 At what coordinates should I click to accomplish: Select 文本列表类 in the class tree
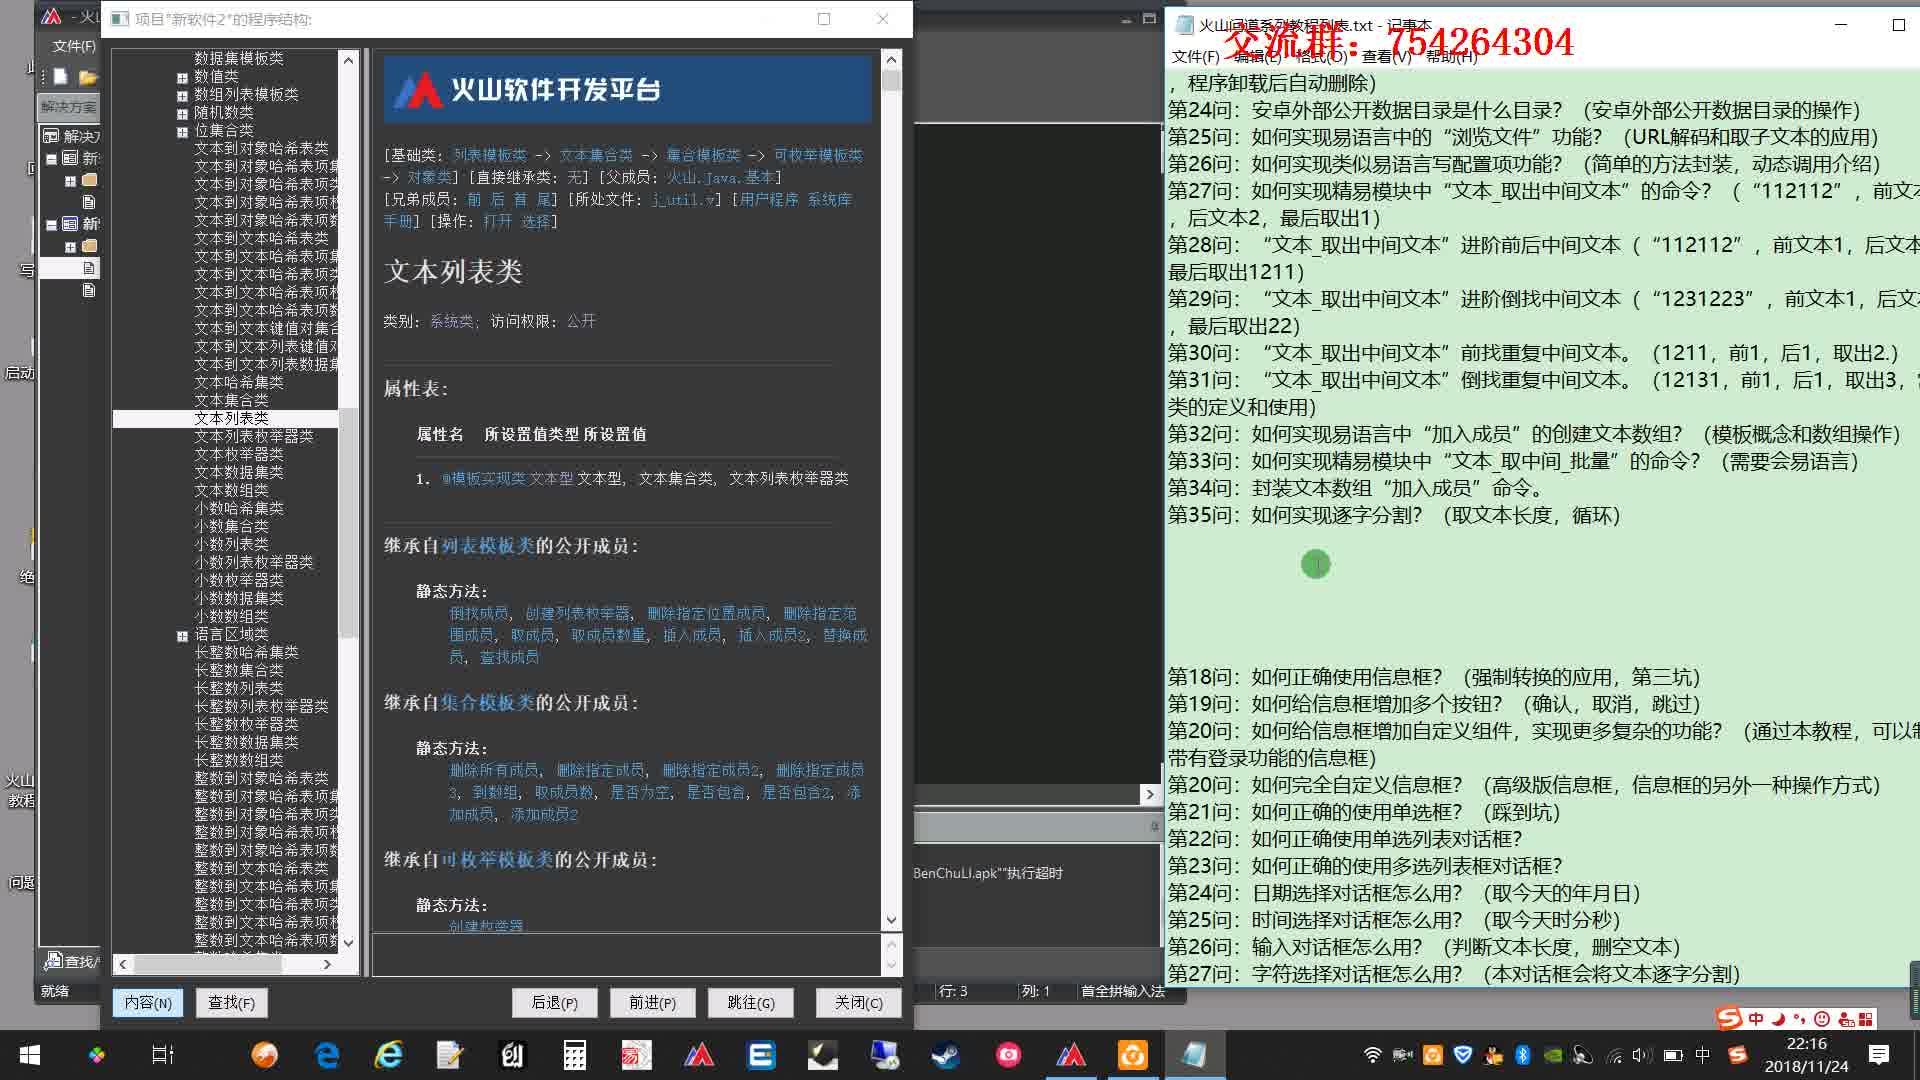(232, 418)
